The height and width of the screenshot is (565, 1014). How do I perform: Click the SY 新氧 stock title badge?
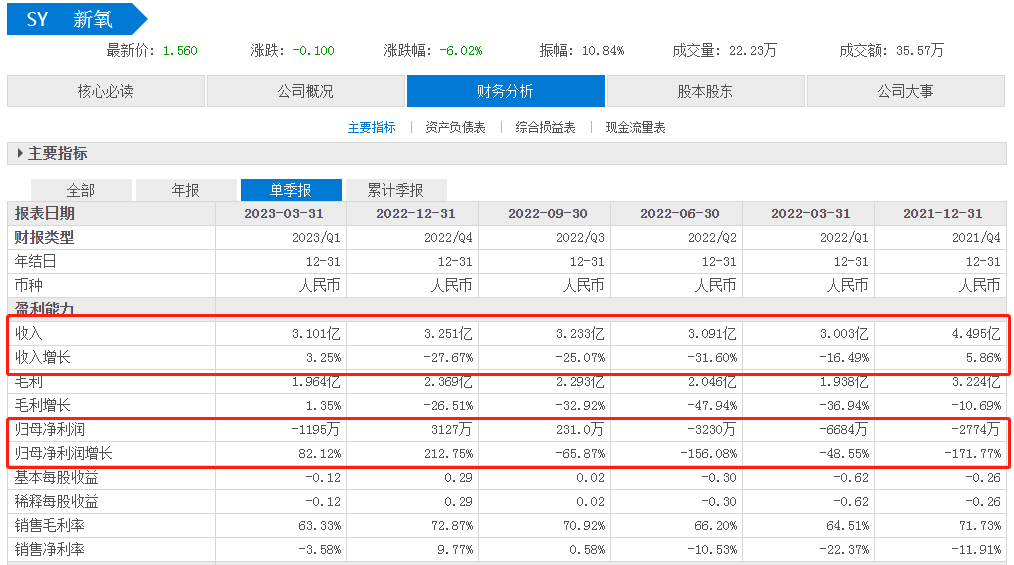(x=72, y=19)
